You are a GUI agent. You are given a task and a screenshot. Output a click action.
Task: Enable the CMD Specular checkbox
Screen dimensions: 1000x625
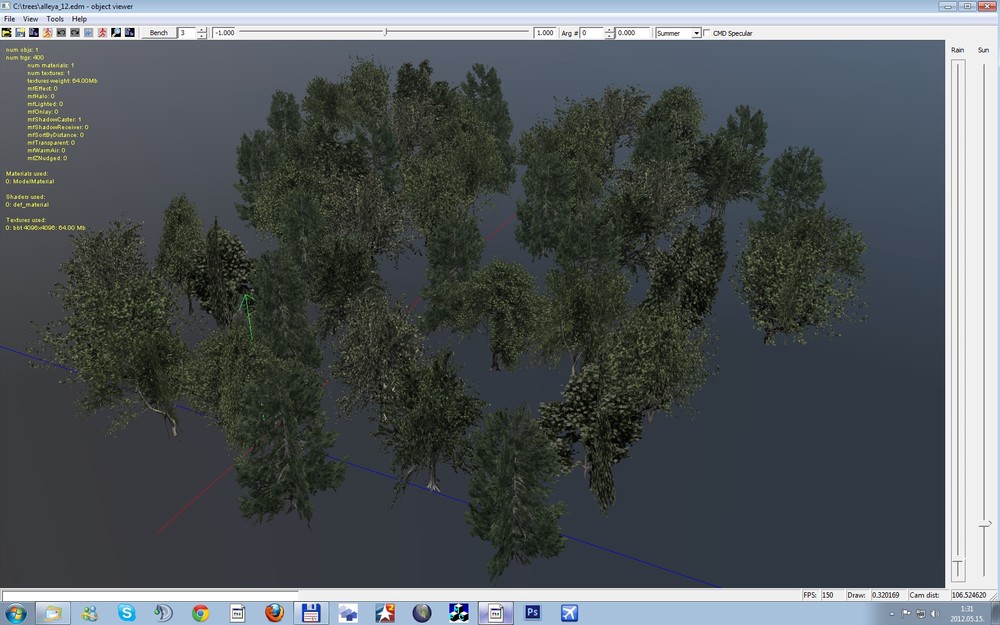coord(708,33)
